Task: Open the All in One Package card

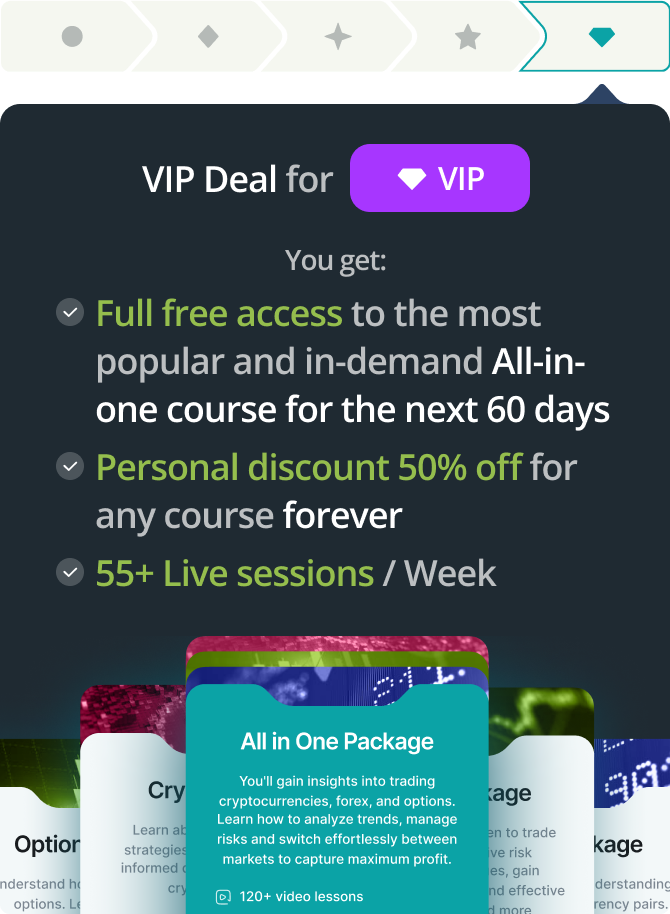Action: [337, 799]
